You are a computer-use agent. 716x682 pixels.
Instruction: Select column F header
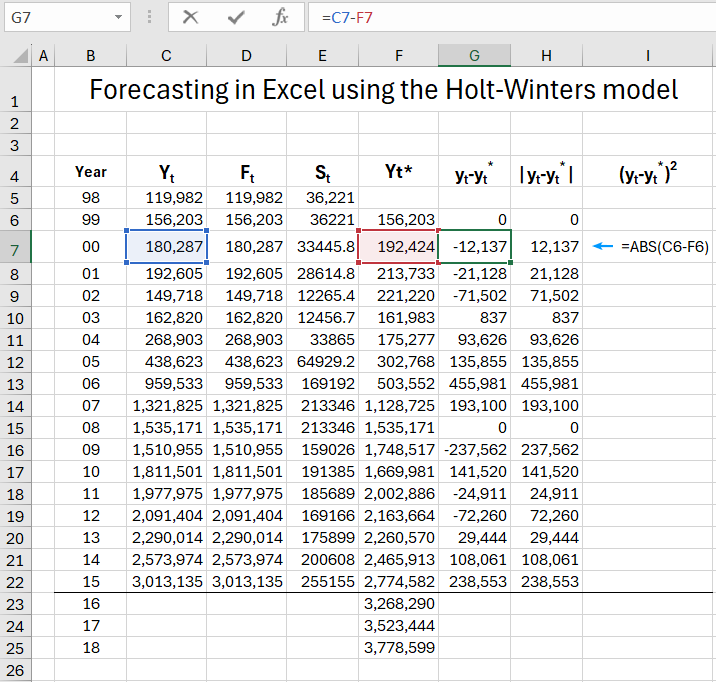(x=399, y=55)
